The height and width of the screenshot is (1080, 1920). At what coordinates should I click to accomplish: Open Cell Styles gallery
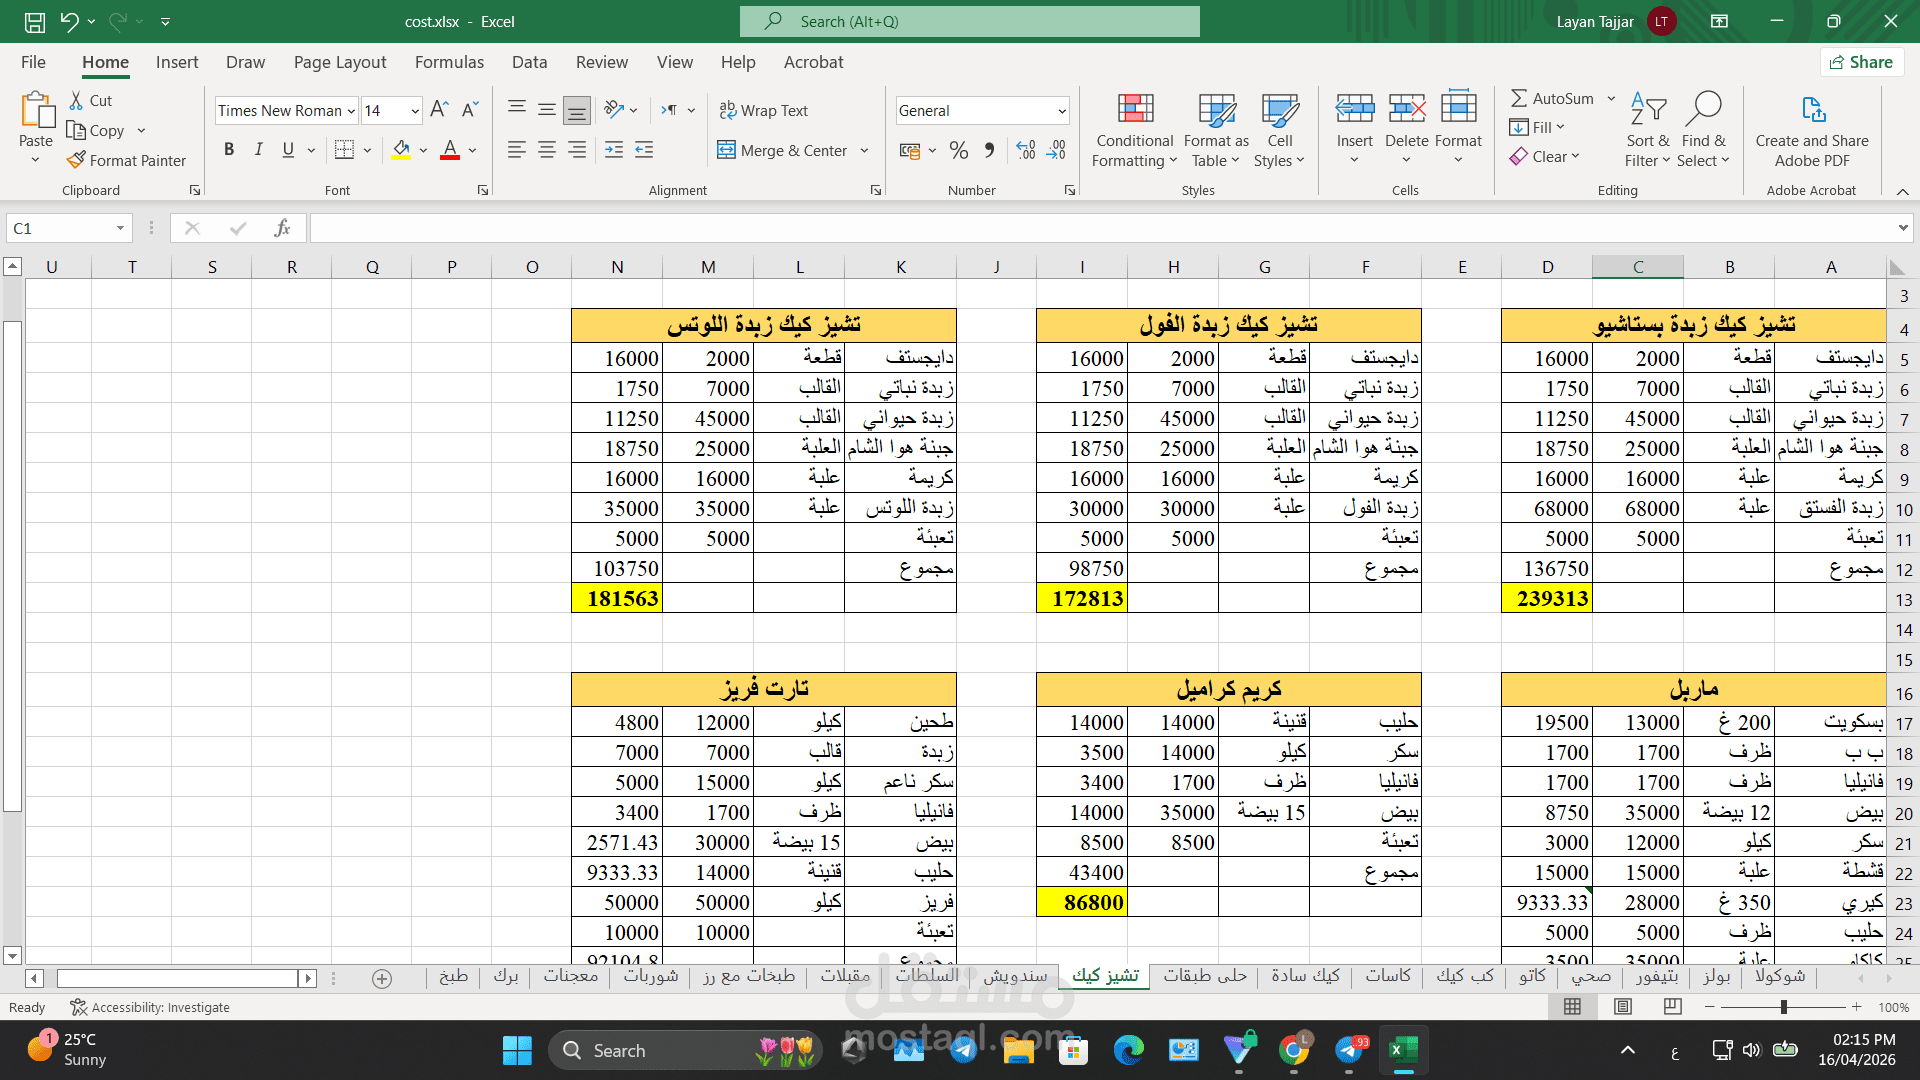pos(1280,131)
